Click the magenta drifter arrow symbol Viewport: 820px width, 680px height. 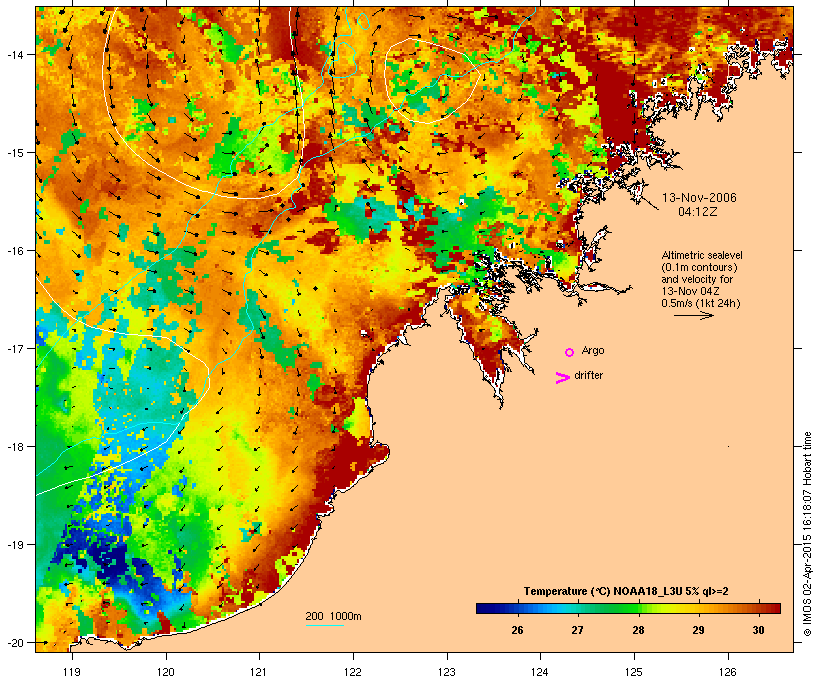[563, 377]
